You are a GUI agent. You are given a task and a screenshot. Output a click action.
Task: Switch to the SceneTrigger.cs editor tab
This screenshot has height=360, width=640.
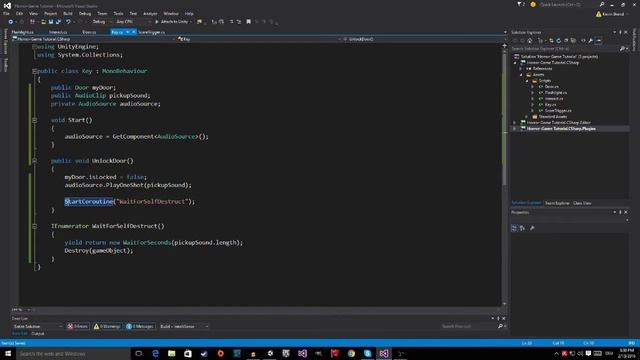152,32
